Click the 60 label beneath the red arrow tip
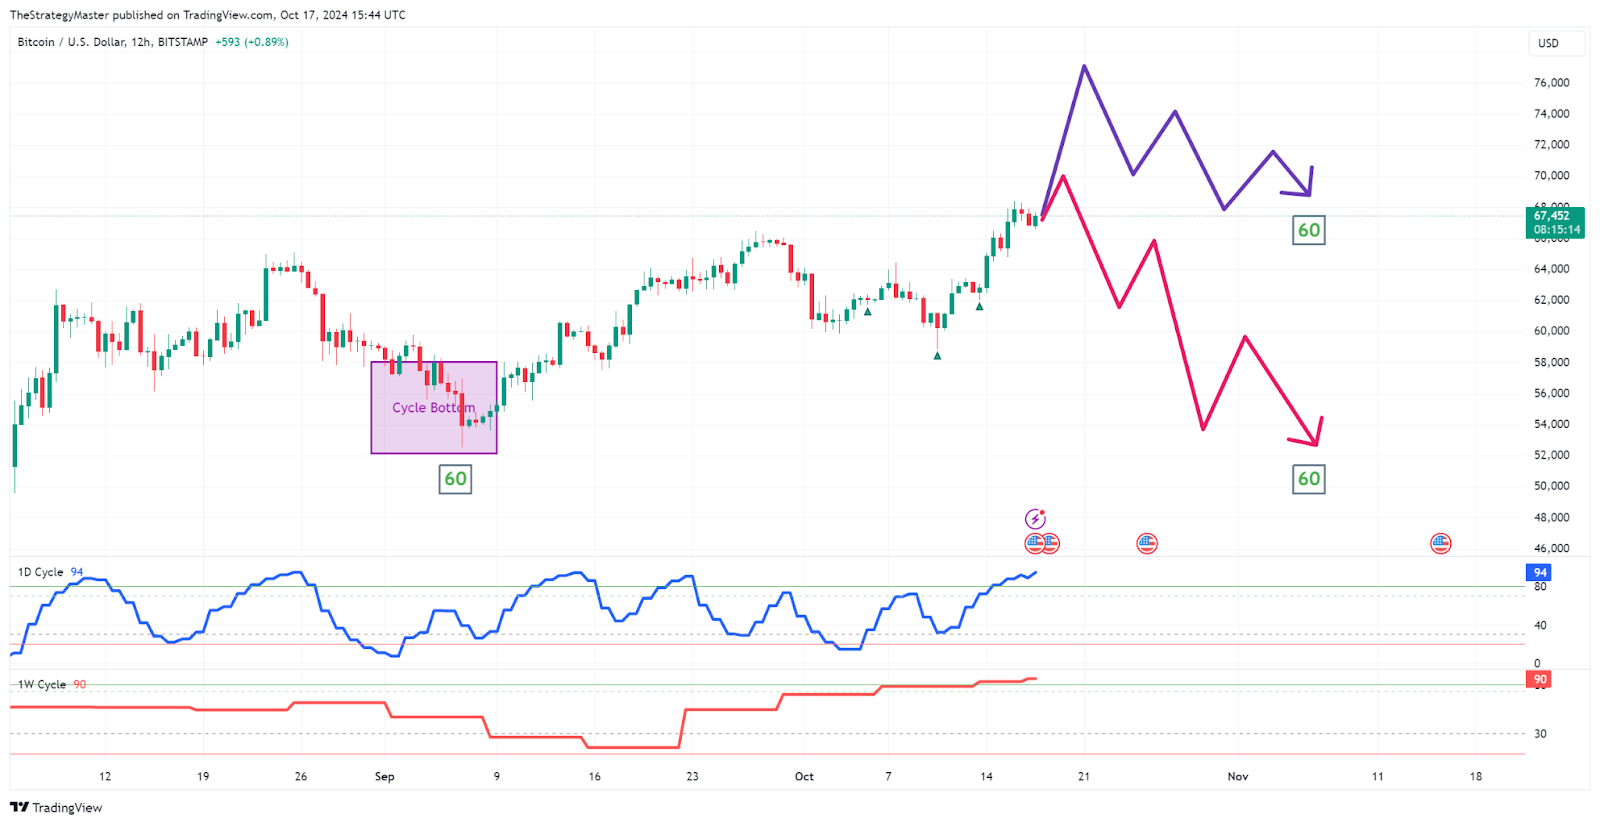Viewport: 1600px width, 825px height. point(1309,479)
